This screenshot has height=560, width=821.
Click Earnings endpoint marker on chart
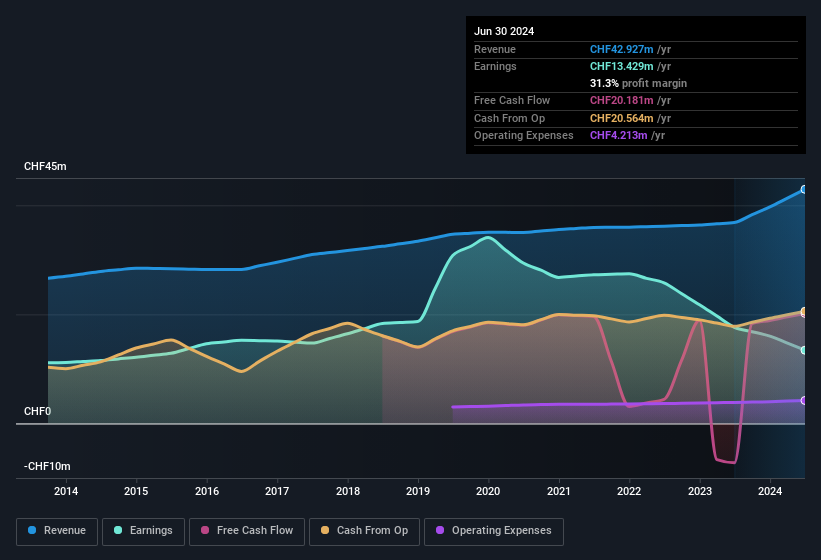tap(804, 350)
